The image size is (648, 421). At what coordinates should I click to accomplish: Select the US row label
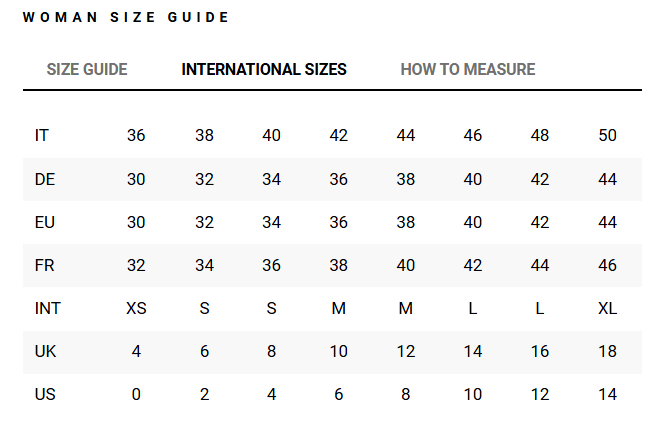coord(45,394)
